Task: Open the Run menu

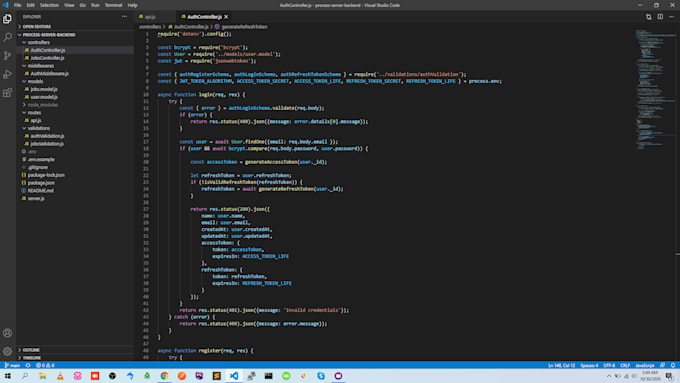Action: [x=95, y=5]
